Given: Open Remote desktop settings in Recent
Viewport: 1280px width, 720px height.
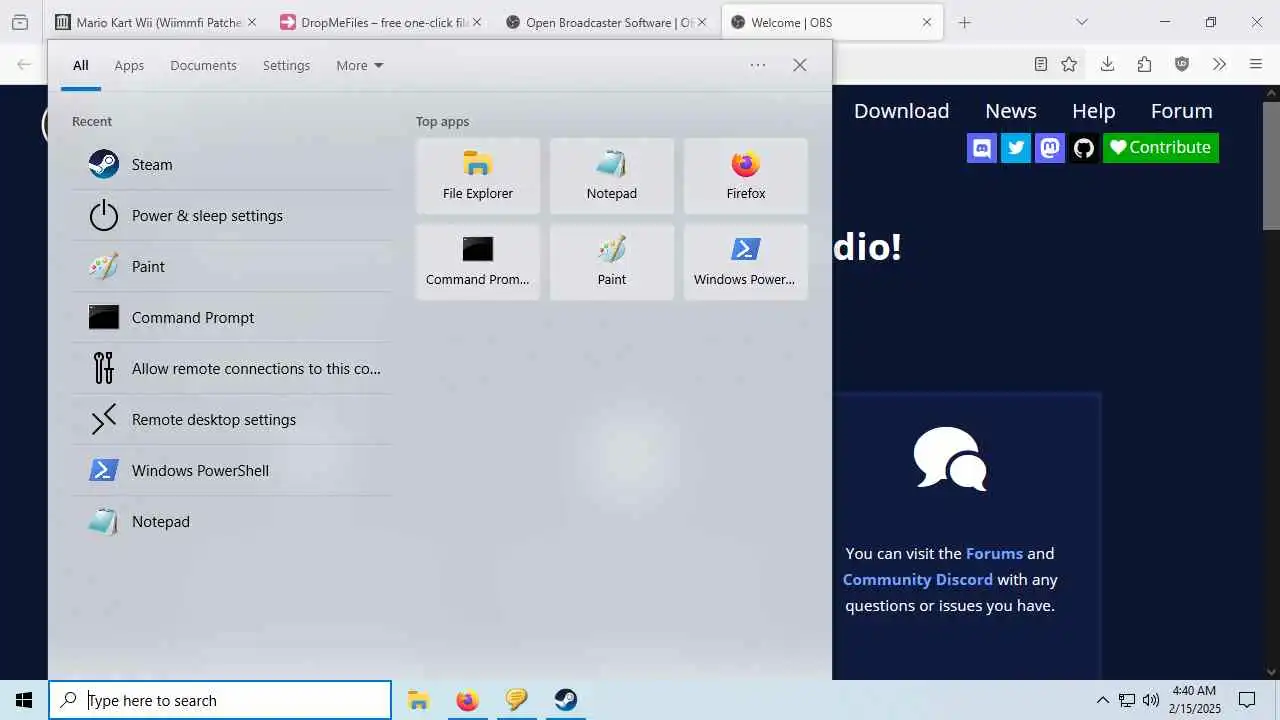Looking at the screenshot, I should 231,420.
